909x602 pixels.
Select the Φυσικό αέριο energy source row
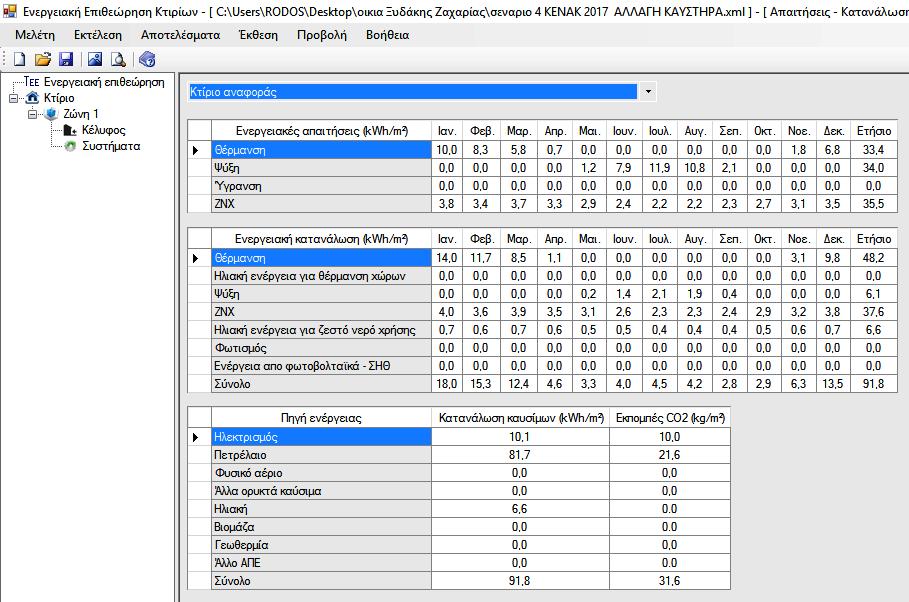(459, 473)
